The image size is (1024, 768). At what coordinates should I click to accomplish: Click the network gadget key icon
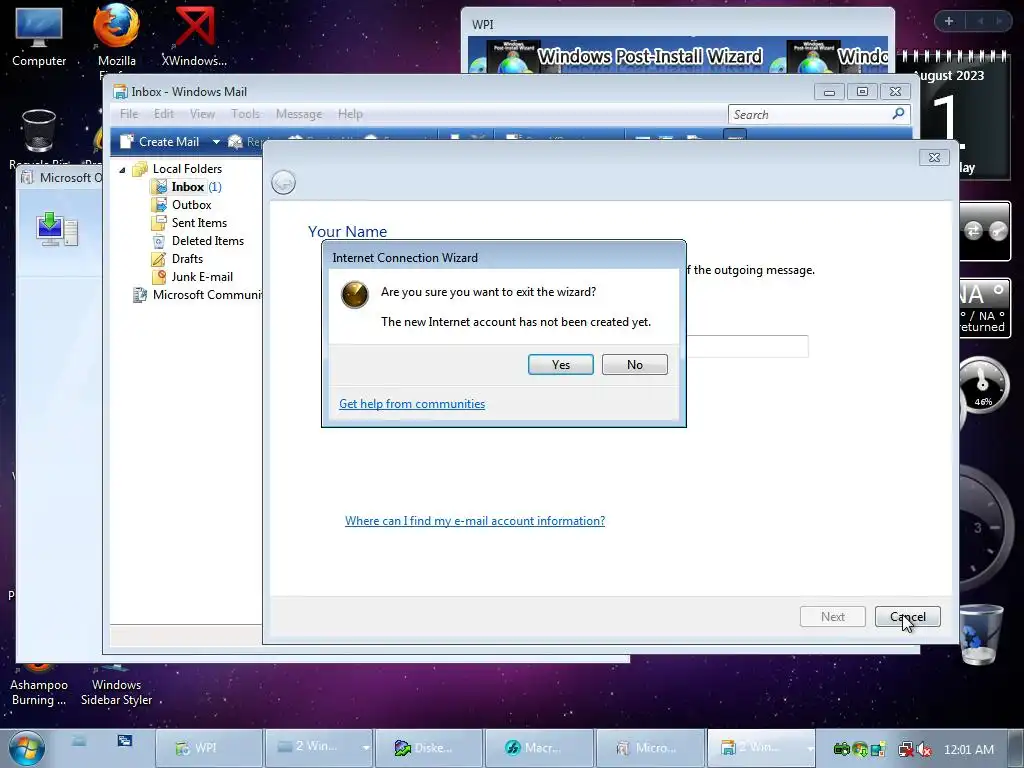pyautogui.click(x=998, y=231)
